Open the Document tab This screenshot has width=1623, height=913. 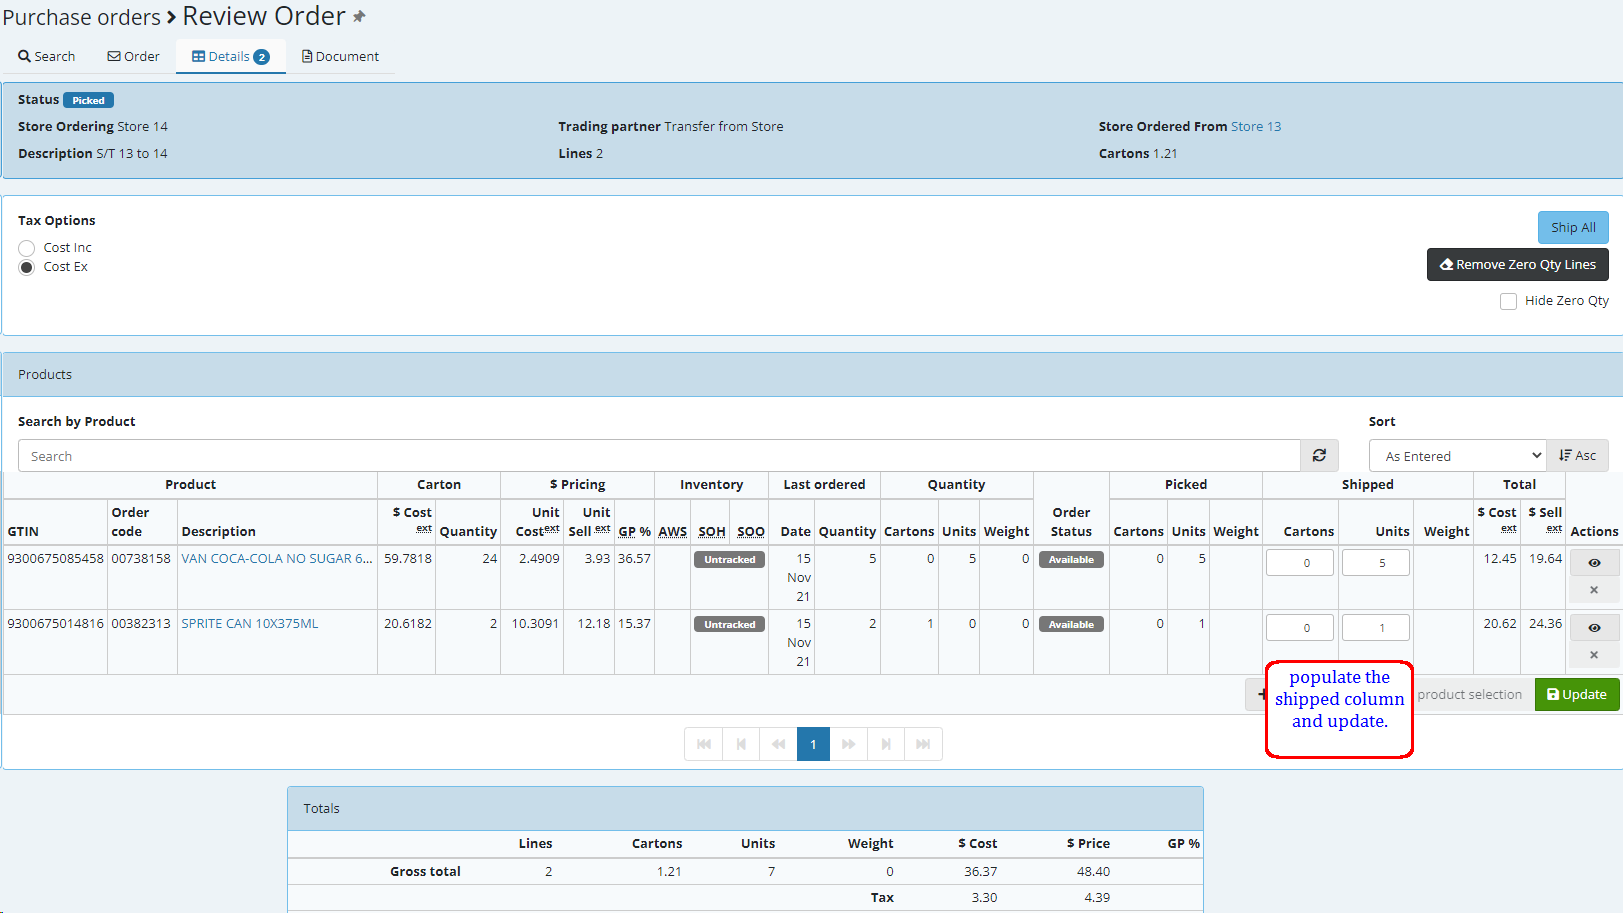coord(341,56)
